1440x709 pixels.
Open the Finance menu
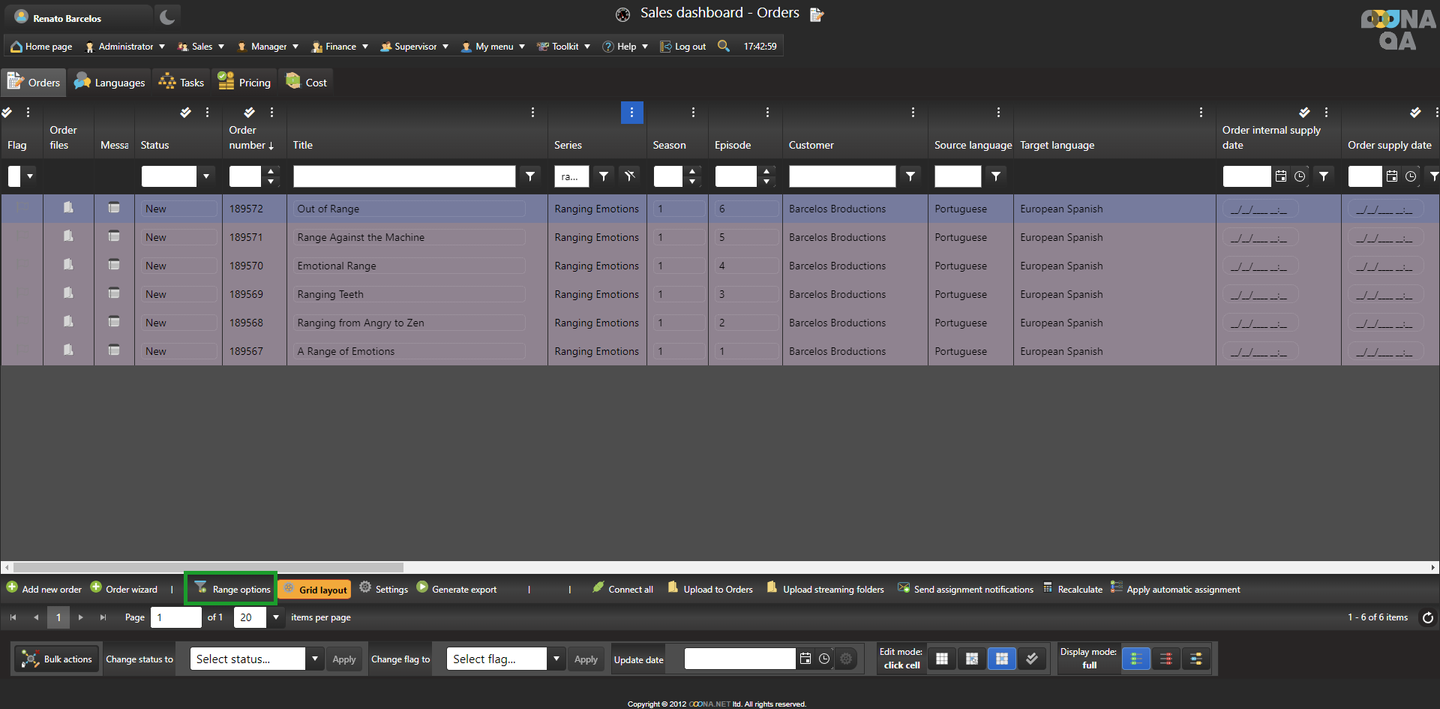coord(340,46)
